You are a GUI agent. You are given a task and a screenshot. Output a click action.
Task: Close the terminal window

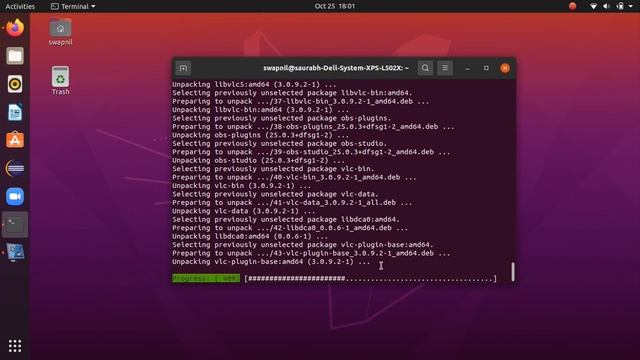pos(505,68)
